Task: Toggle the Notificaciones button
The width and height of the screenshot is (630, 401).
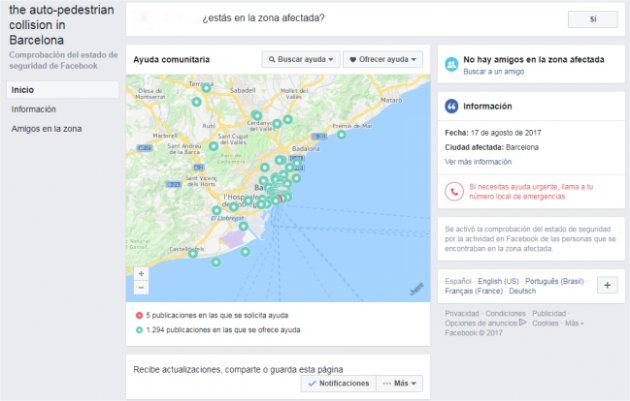Action: [x=338, y=383]
